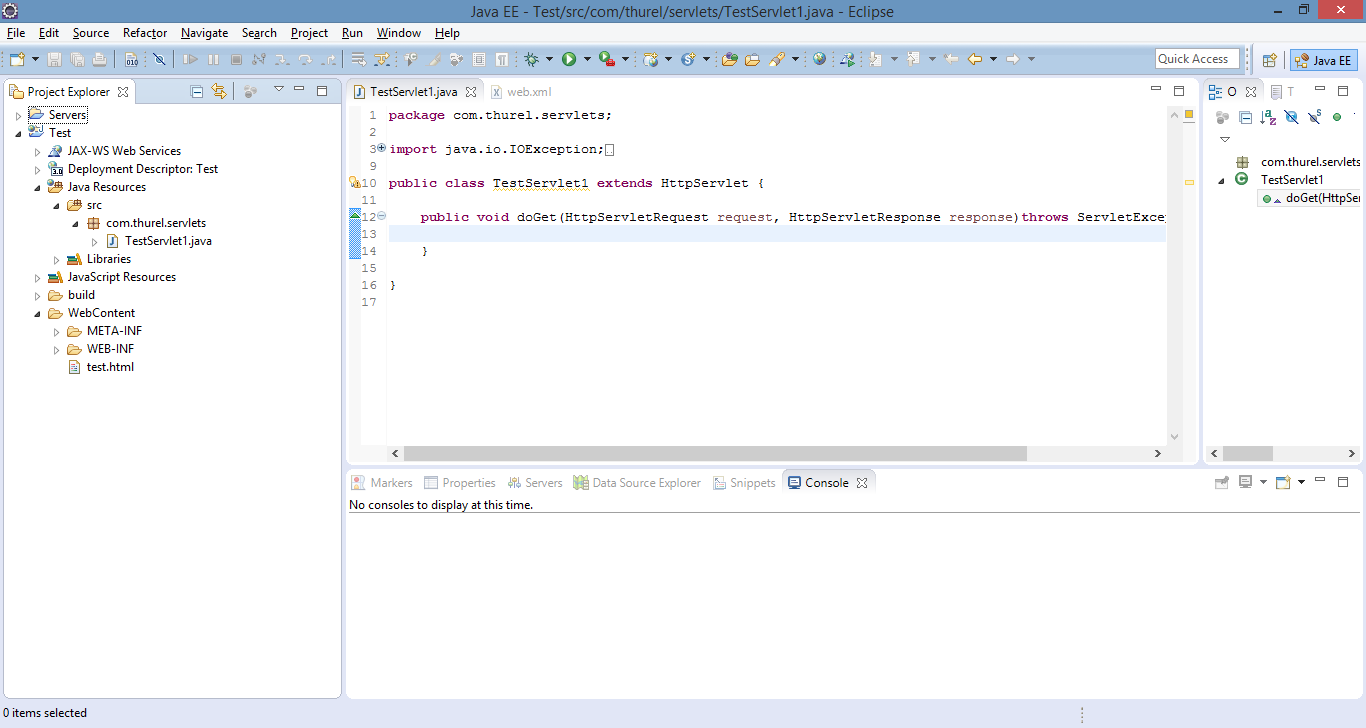
Task: Toggle Block Selection Mode icon
Action: pyautogui.click(x=479, y=60)
